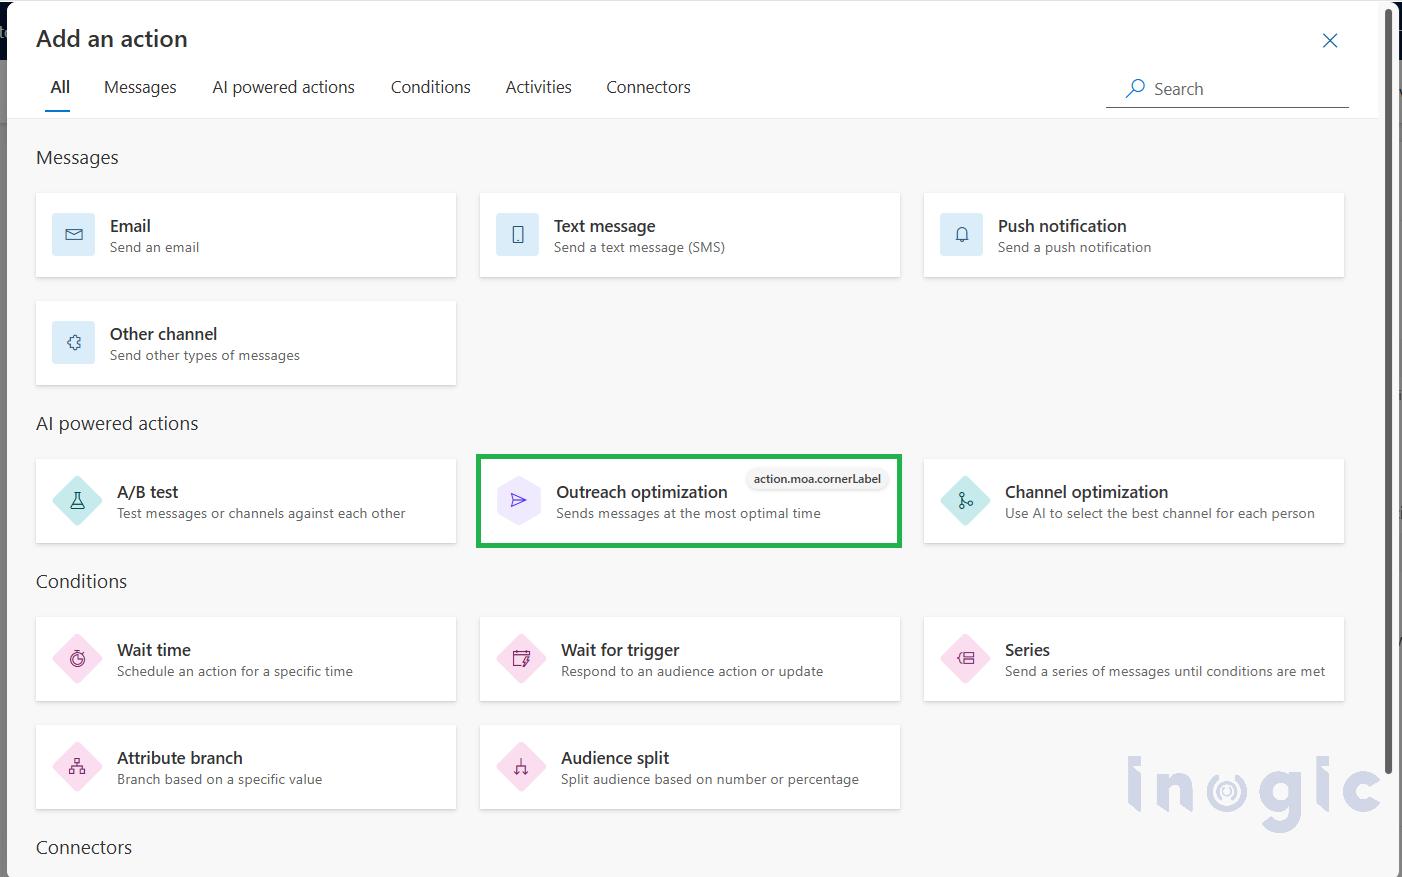Add a Push notification action by its title
The width and height of the screenshot is (1402, 877).
[x=1062, y=226]
